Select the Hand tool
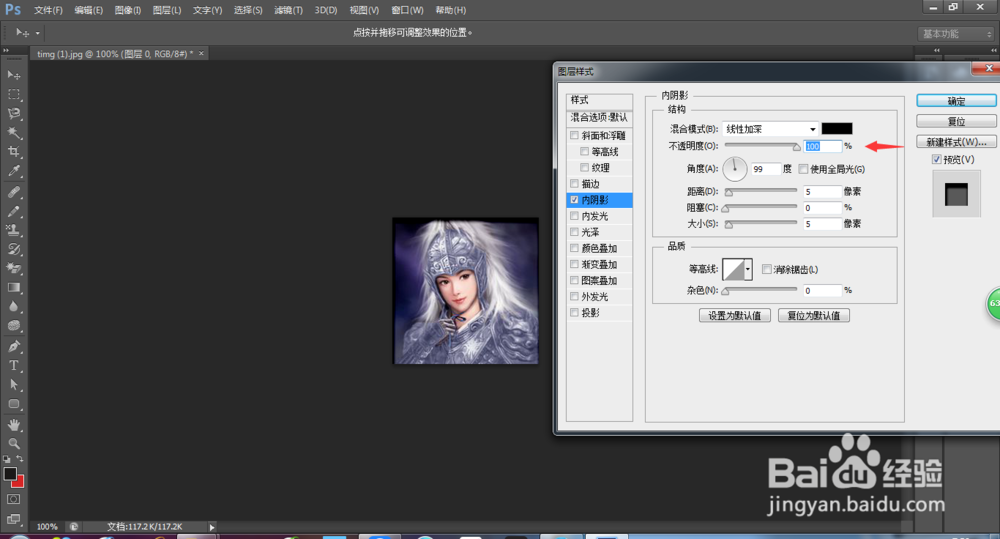The image size is (1000, 539). click(13, 425)
